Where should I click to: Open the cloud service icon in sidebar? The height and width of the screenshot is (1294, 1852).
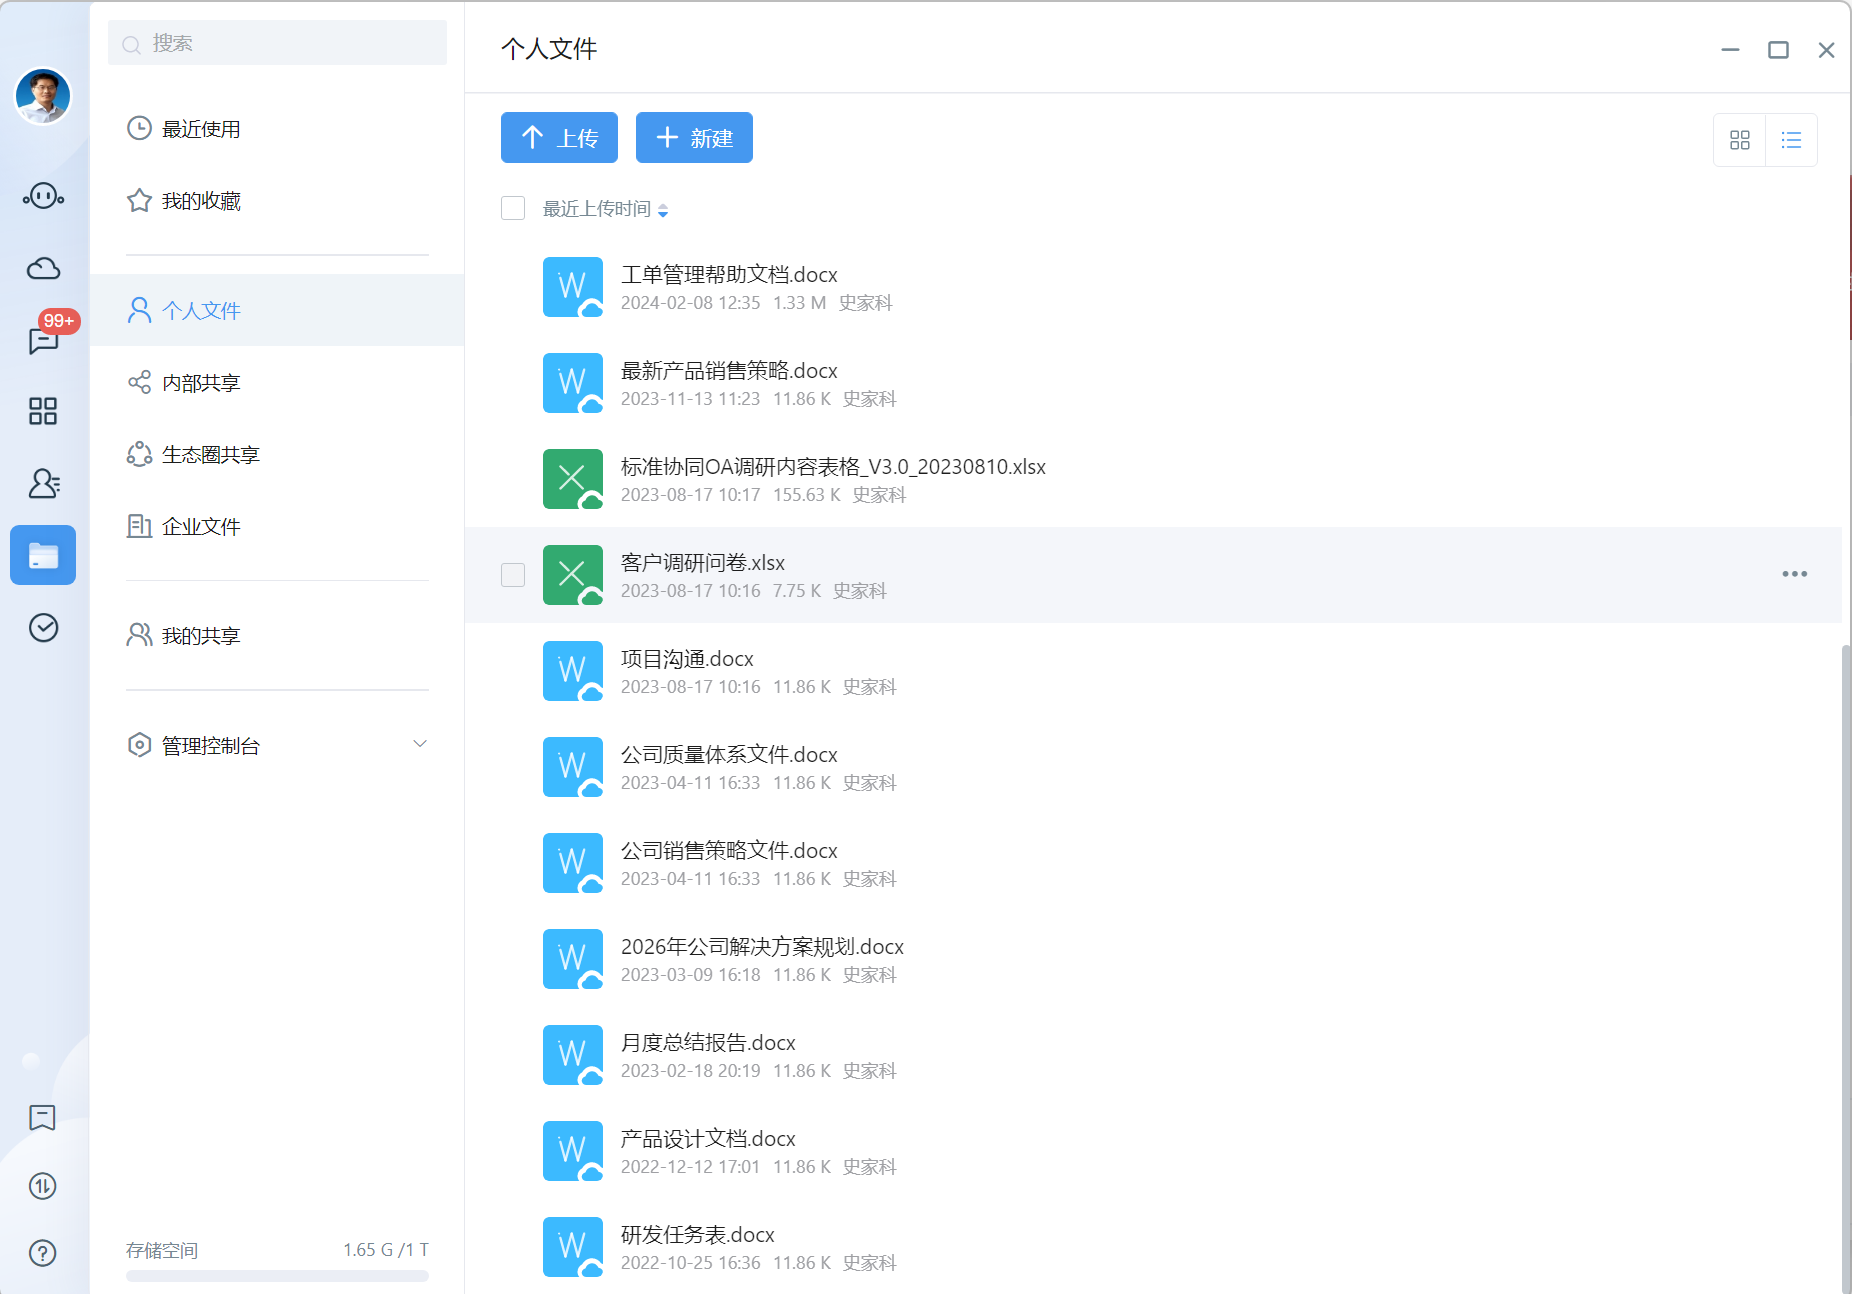pyautogui.click(x=42, y=268)
